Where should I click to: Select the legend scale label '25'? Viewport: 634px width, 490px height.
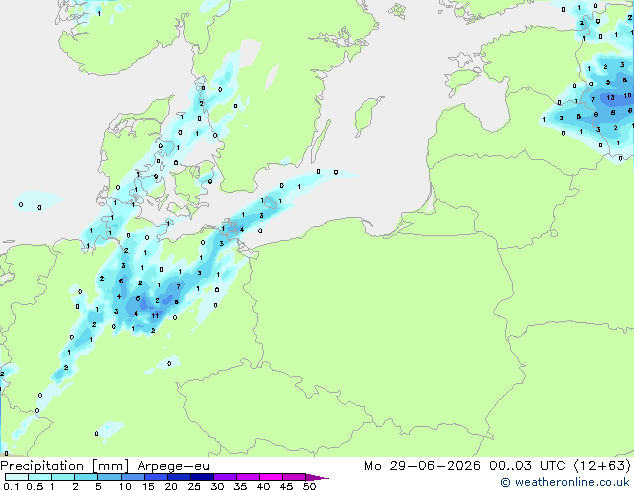click(194, 486)
